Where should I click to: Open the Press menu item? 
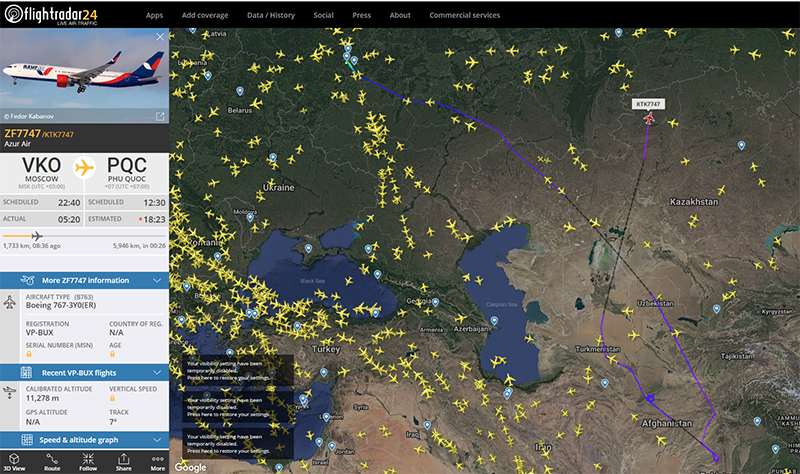coord(361,15)
